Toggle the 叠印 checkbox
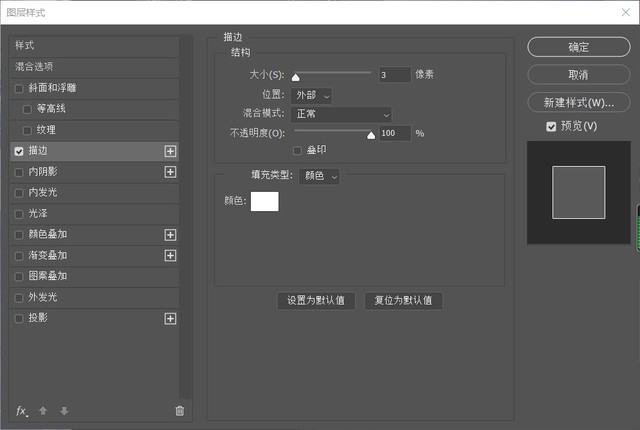Viewport: 640px width, 430px height. [297, 150]
